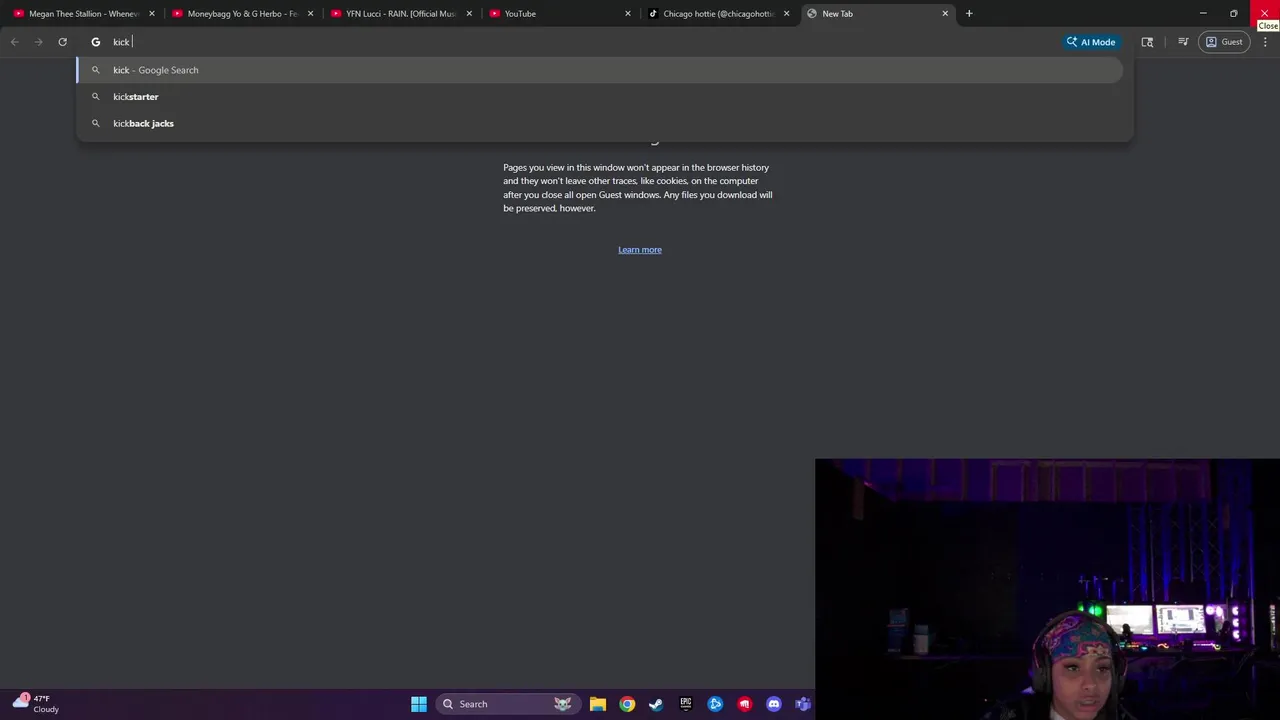
Task: Open a new tab with the plus button
Action: coord(969,14)
